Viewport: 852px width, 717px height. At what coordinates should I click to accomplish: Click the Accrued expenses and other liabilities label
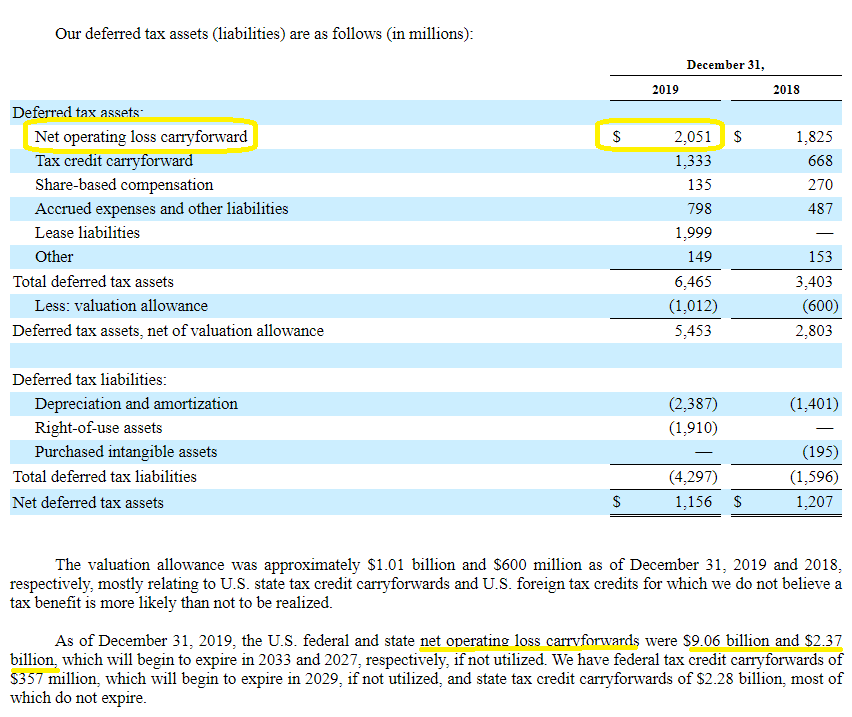point(161,209)
